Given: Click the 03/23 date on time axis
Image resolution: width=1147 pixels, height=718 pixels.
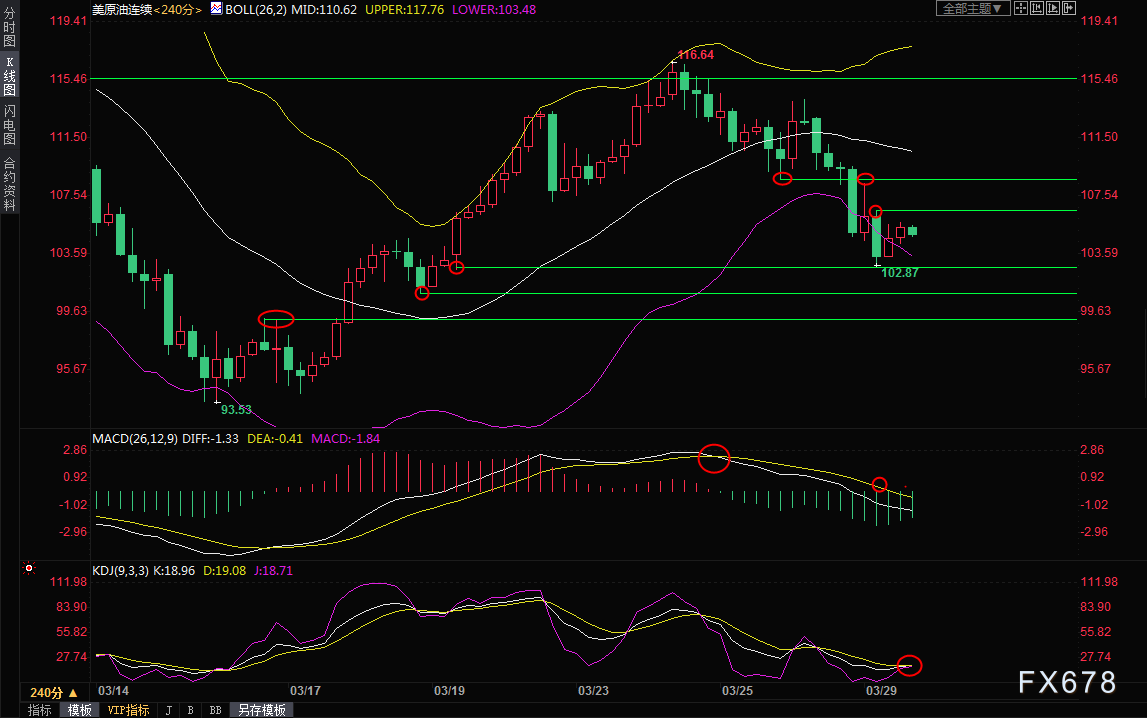Looking at the screenshot, I should pos(593,691).
